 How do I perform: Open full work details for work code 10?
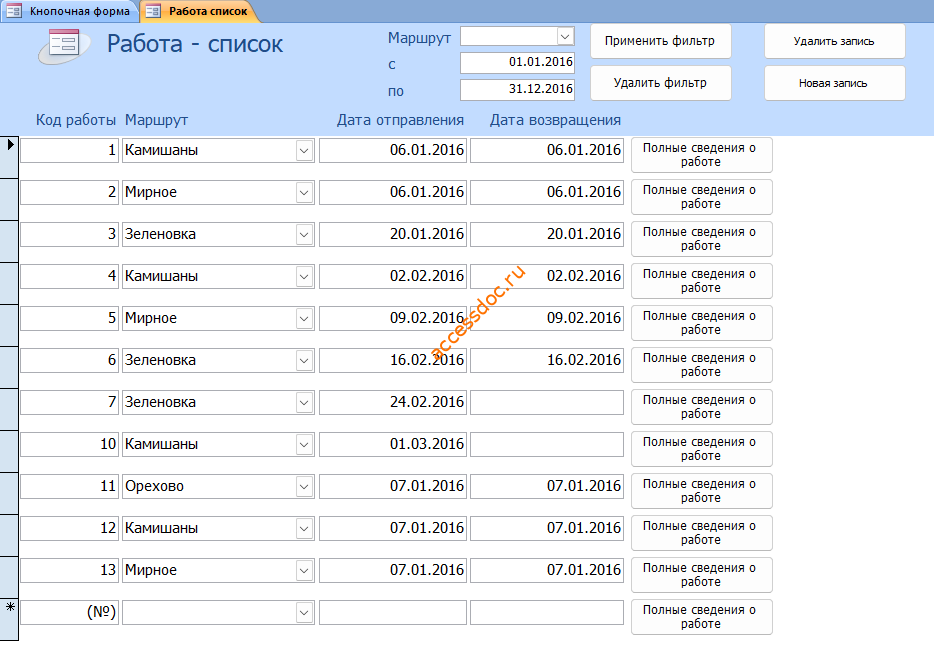coord(702,449)
